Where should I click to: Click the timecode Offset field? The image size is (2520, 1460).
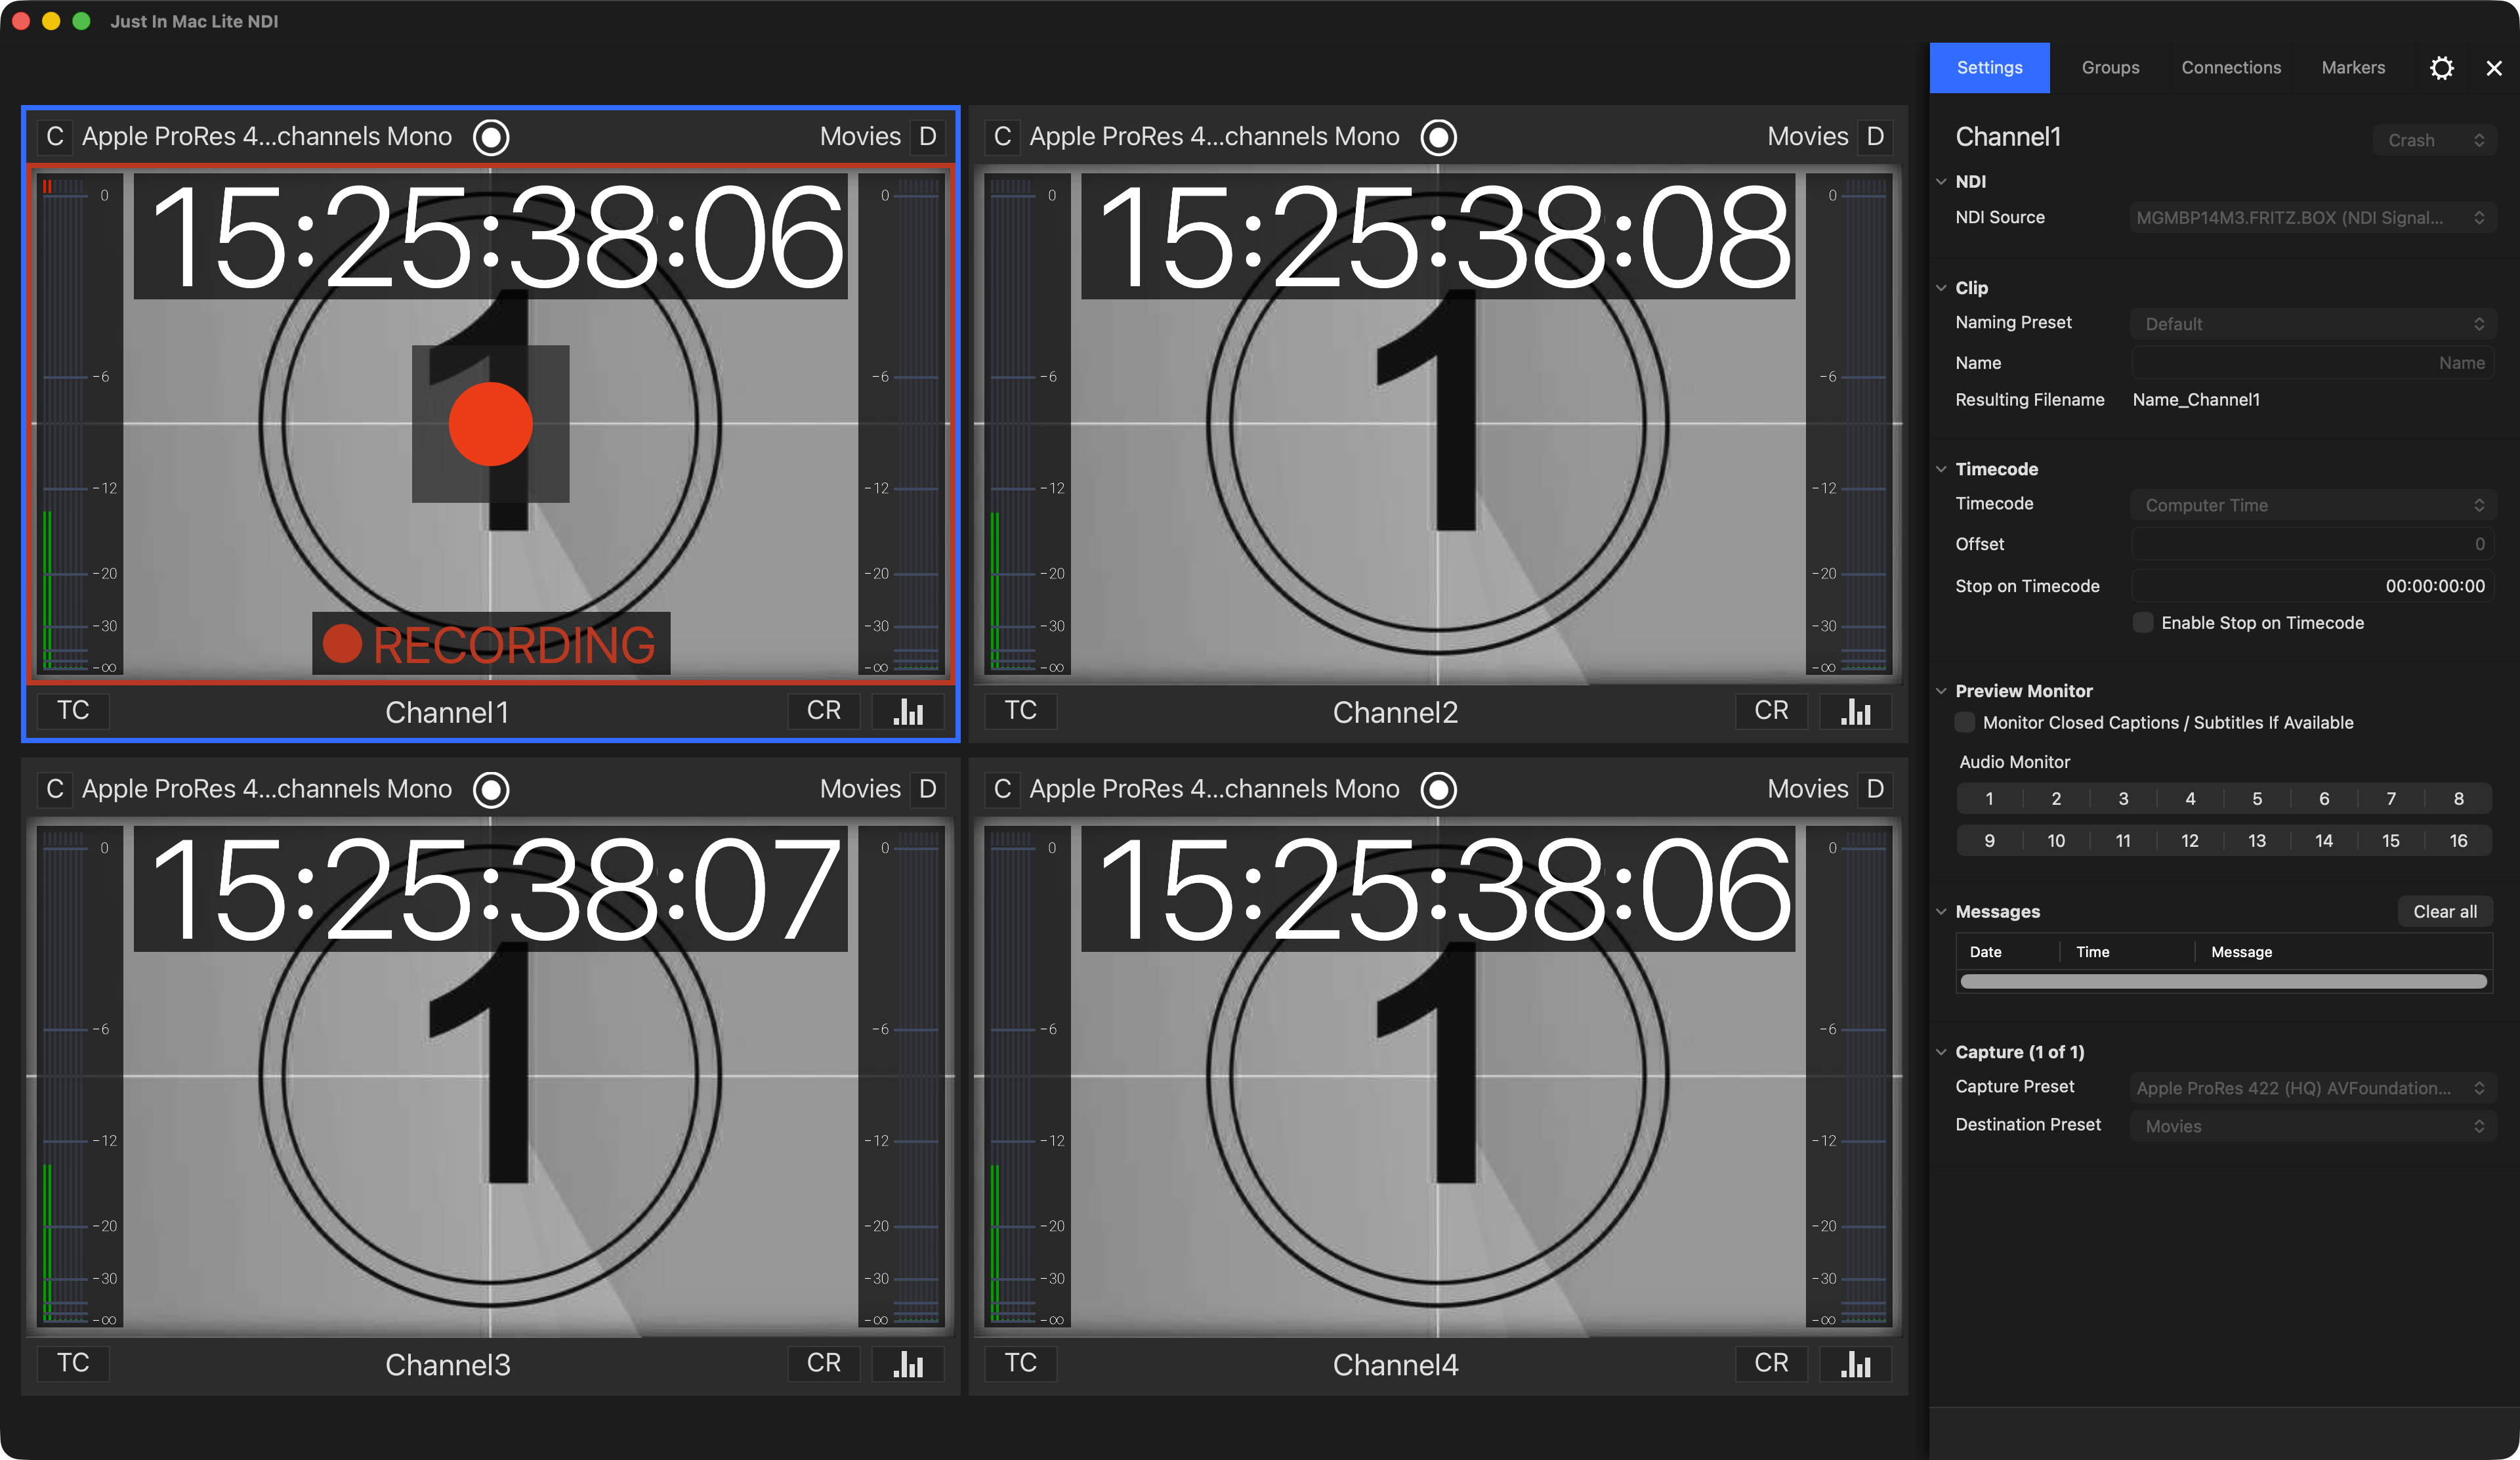[2312, 544]
